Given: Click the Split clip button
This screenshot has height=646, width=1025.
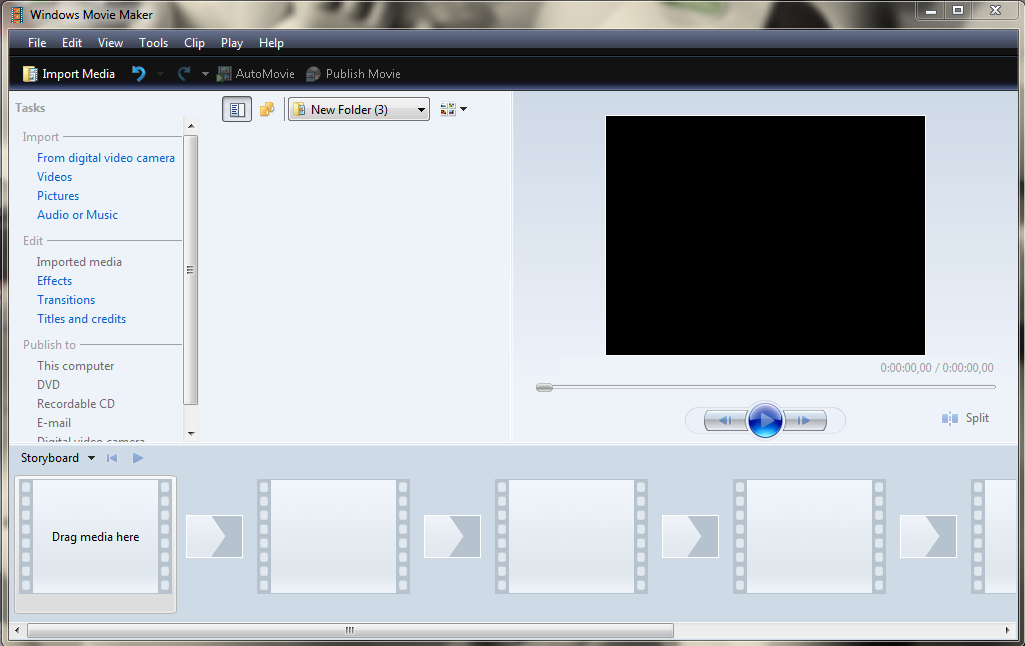Looking at the screenshot, I should tap(965, 418).
